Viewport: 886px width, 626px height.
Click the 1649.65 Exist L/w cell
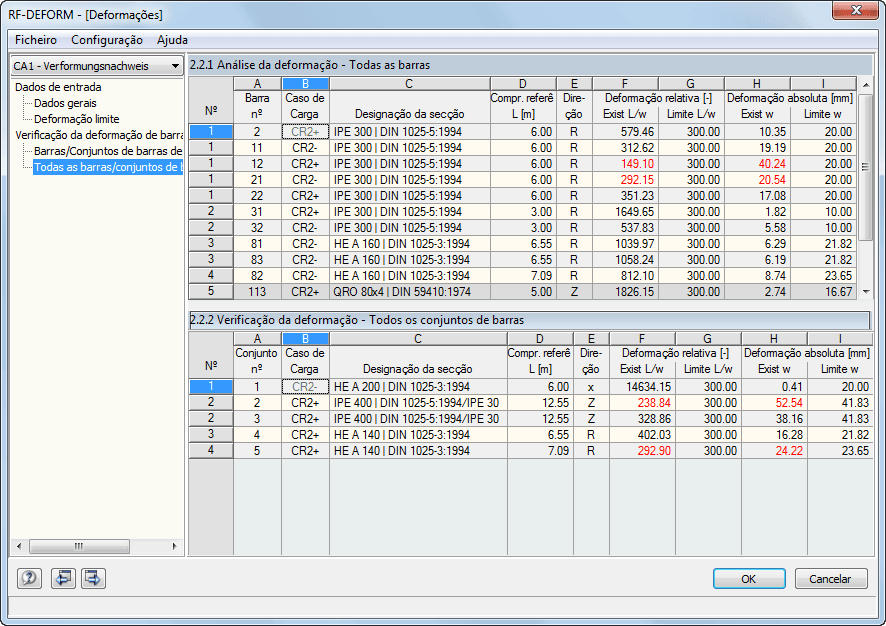(625, 212)
